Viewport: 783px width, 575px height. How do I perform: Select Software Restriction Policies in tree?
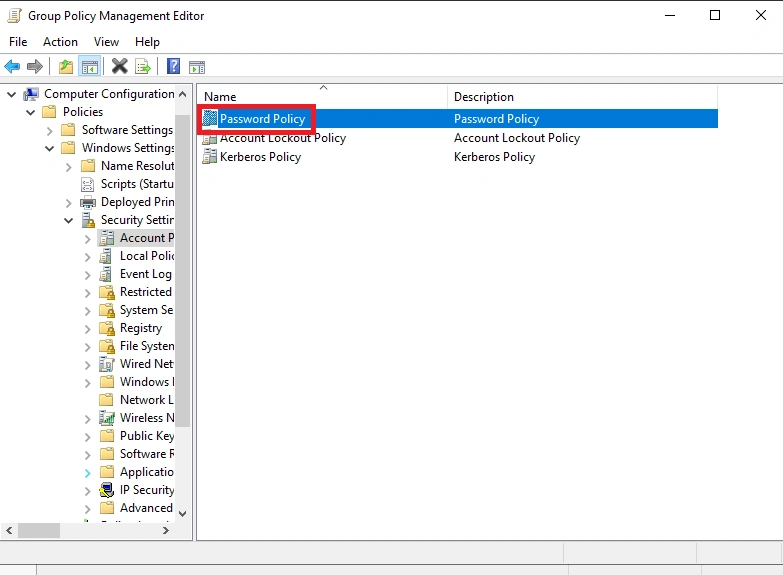147,454
